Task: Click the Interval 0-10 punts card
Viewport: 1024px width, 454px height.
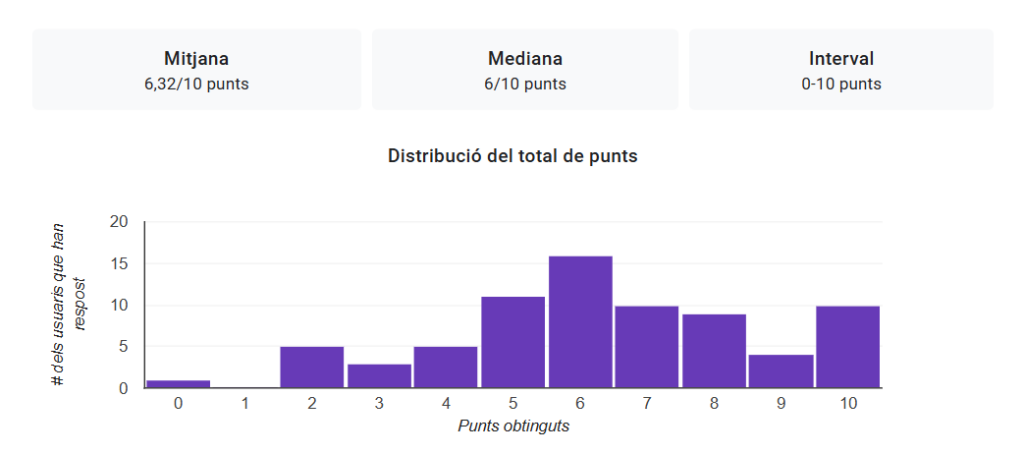Action: pos(841,70)
